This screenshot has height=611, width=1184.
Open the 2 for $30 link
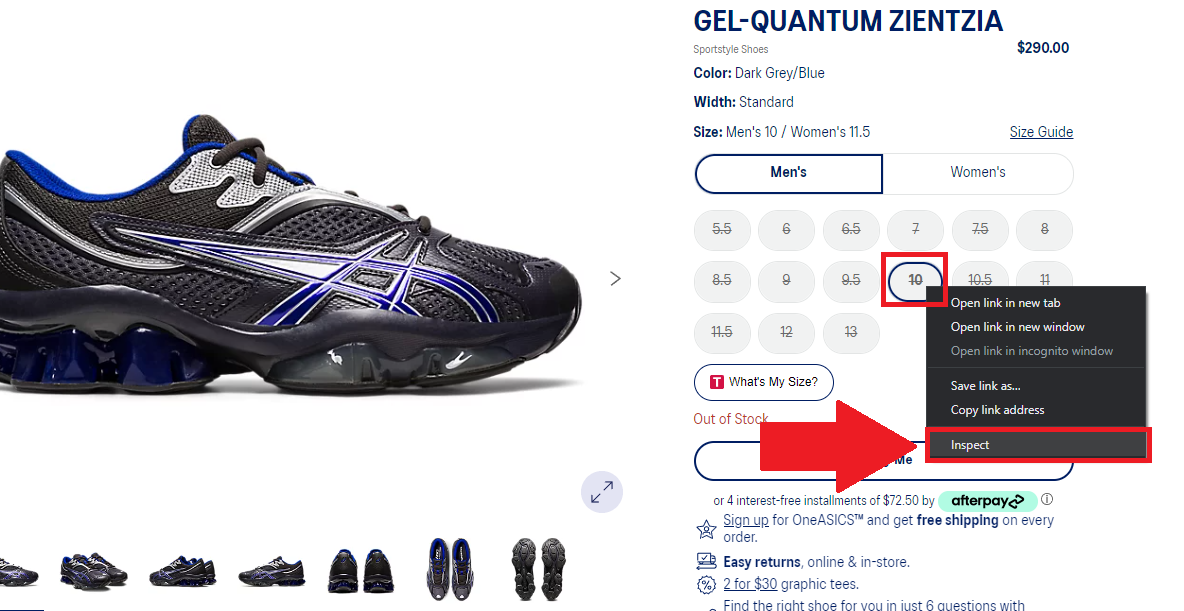[x=750, y=584]
